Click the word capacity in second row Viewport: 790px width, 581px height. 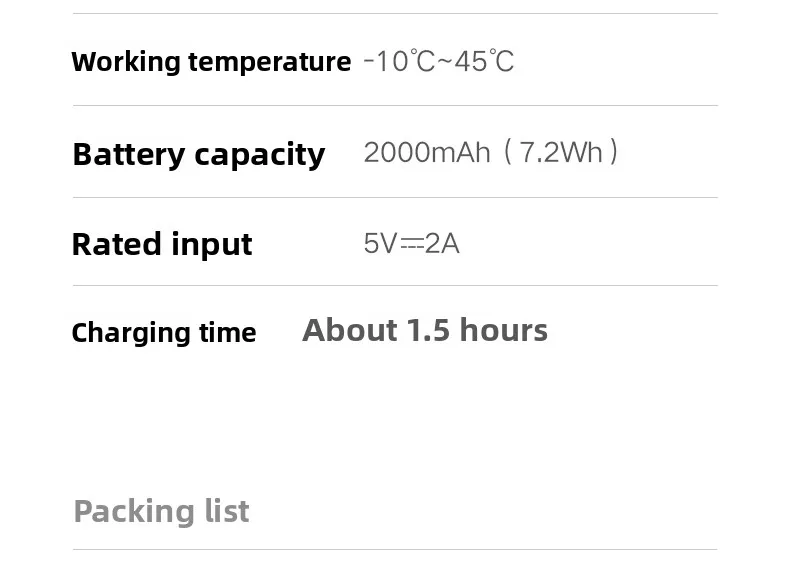pos(259,156)
